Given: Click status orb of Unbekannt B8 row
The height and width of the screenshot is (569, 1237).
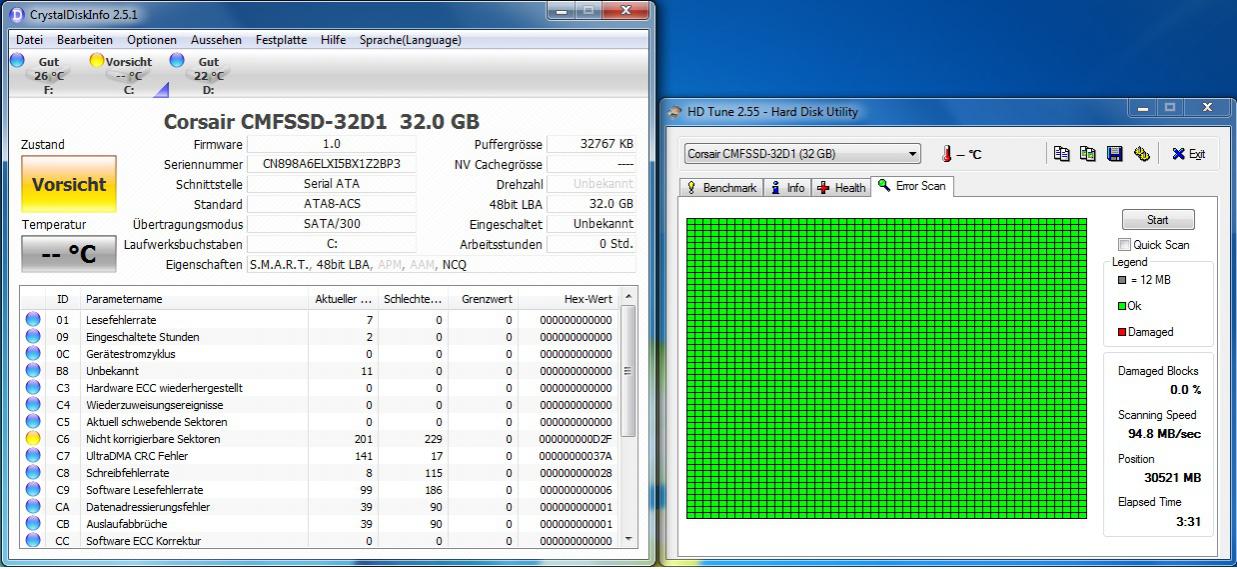Looking at the screenshot, I should click(x=33, y=371).
